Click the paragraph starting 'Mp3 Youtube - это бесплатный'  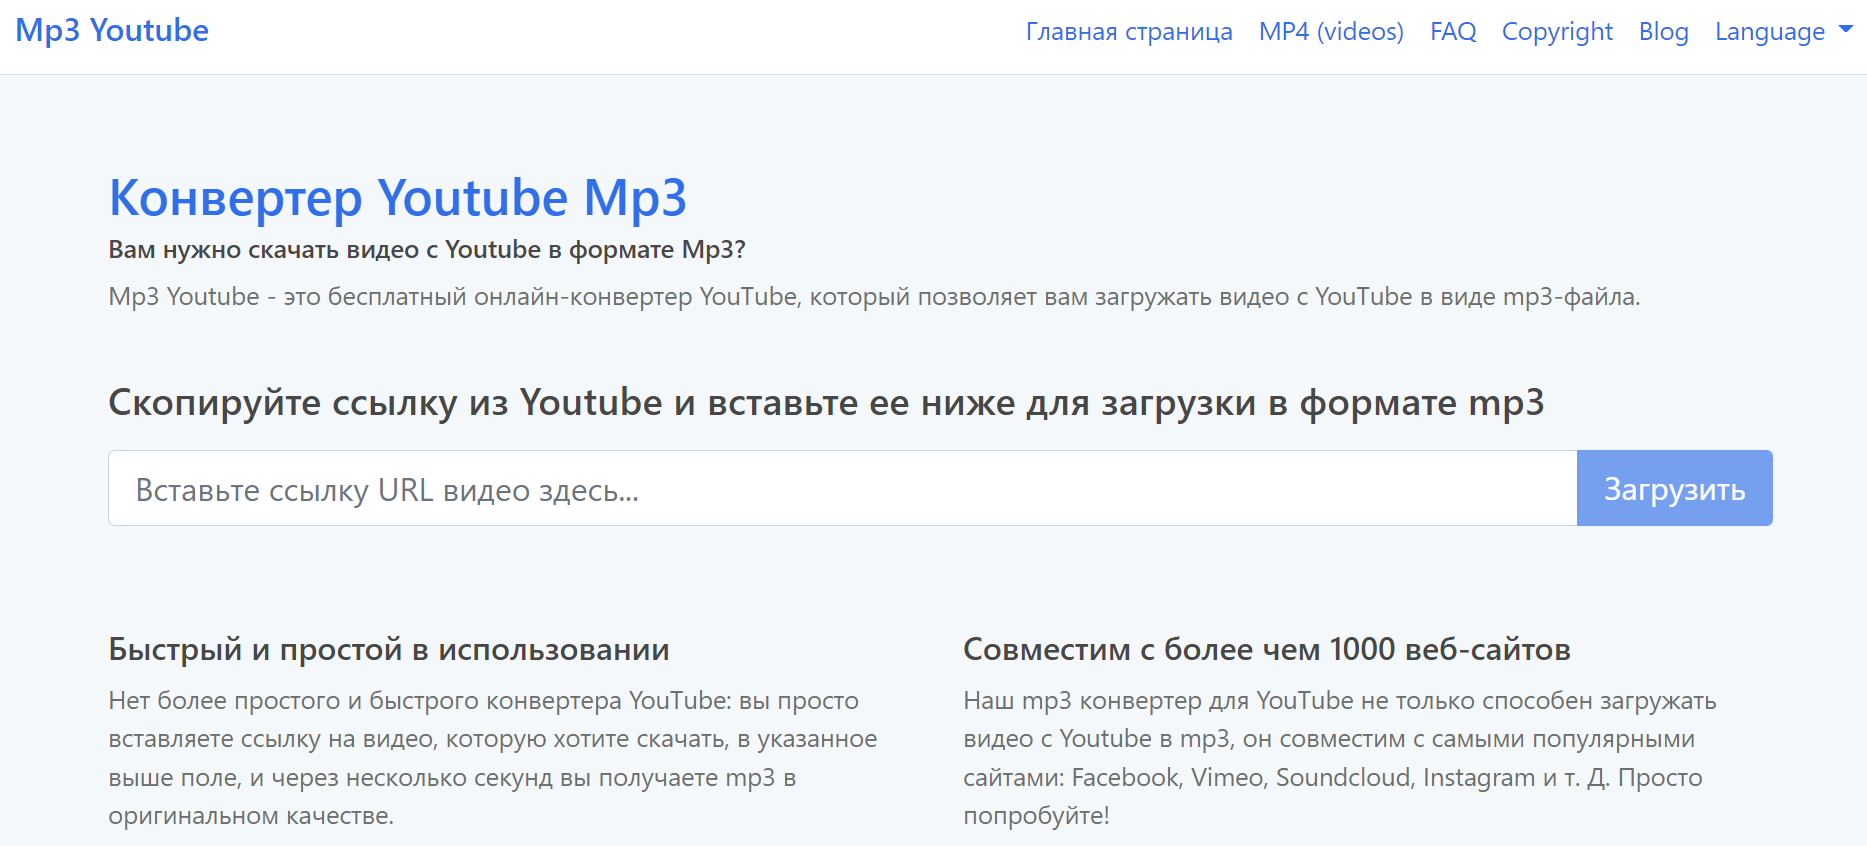click(x=874, y=297)
